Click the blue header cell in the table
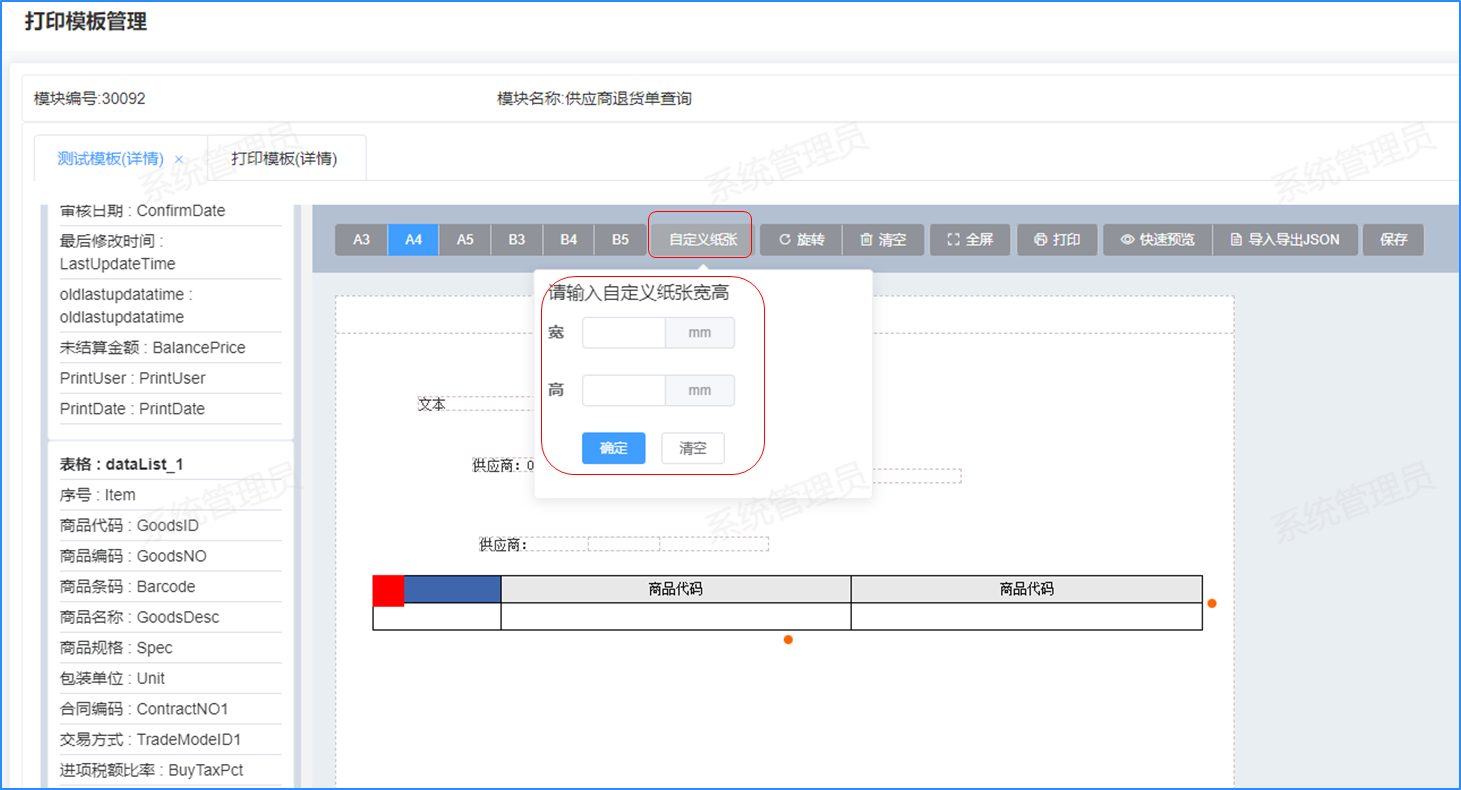 click(452, 589)
